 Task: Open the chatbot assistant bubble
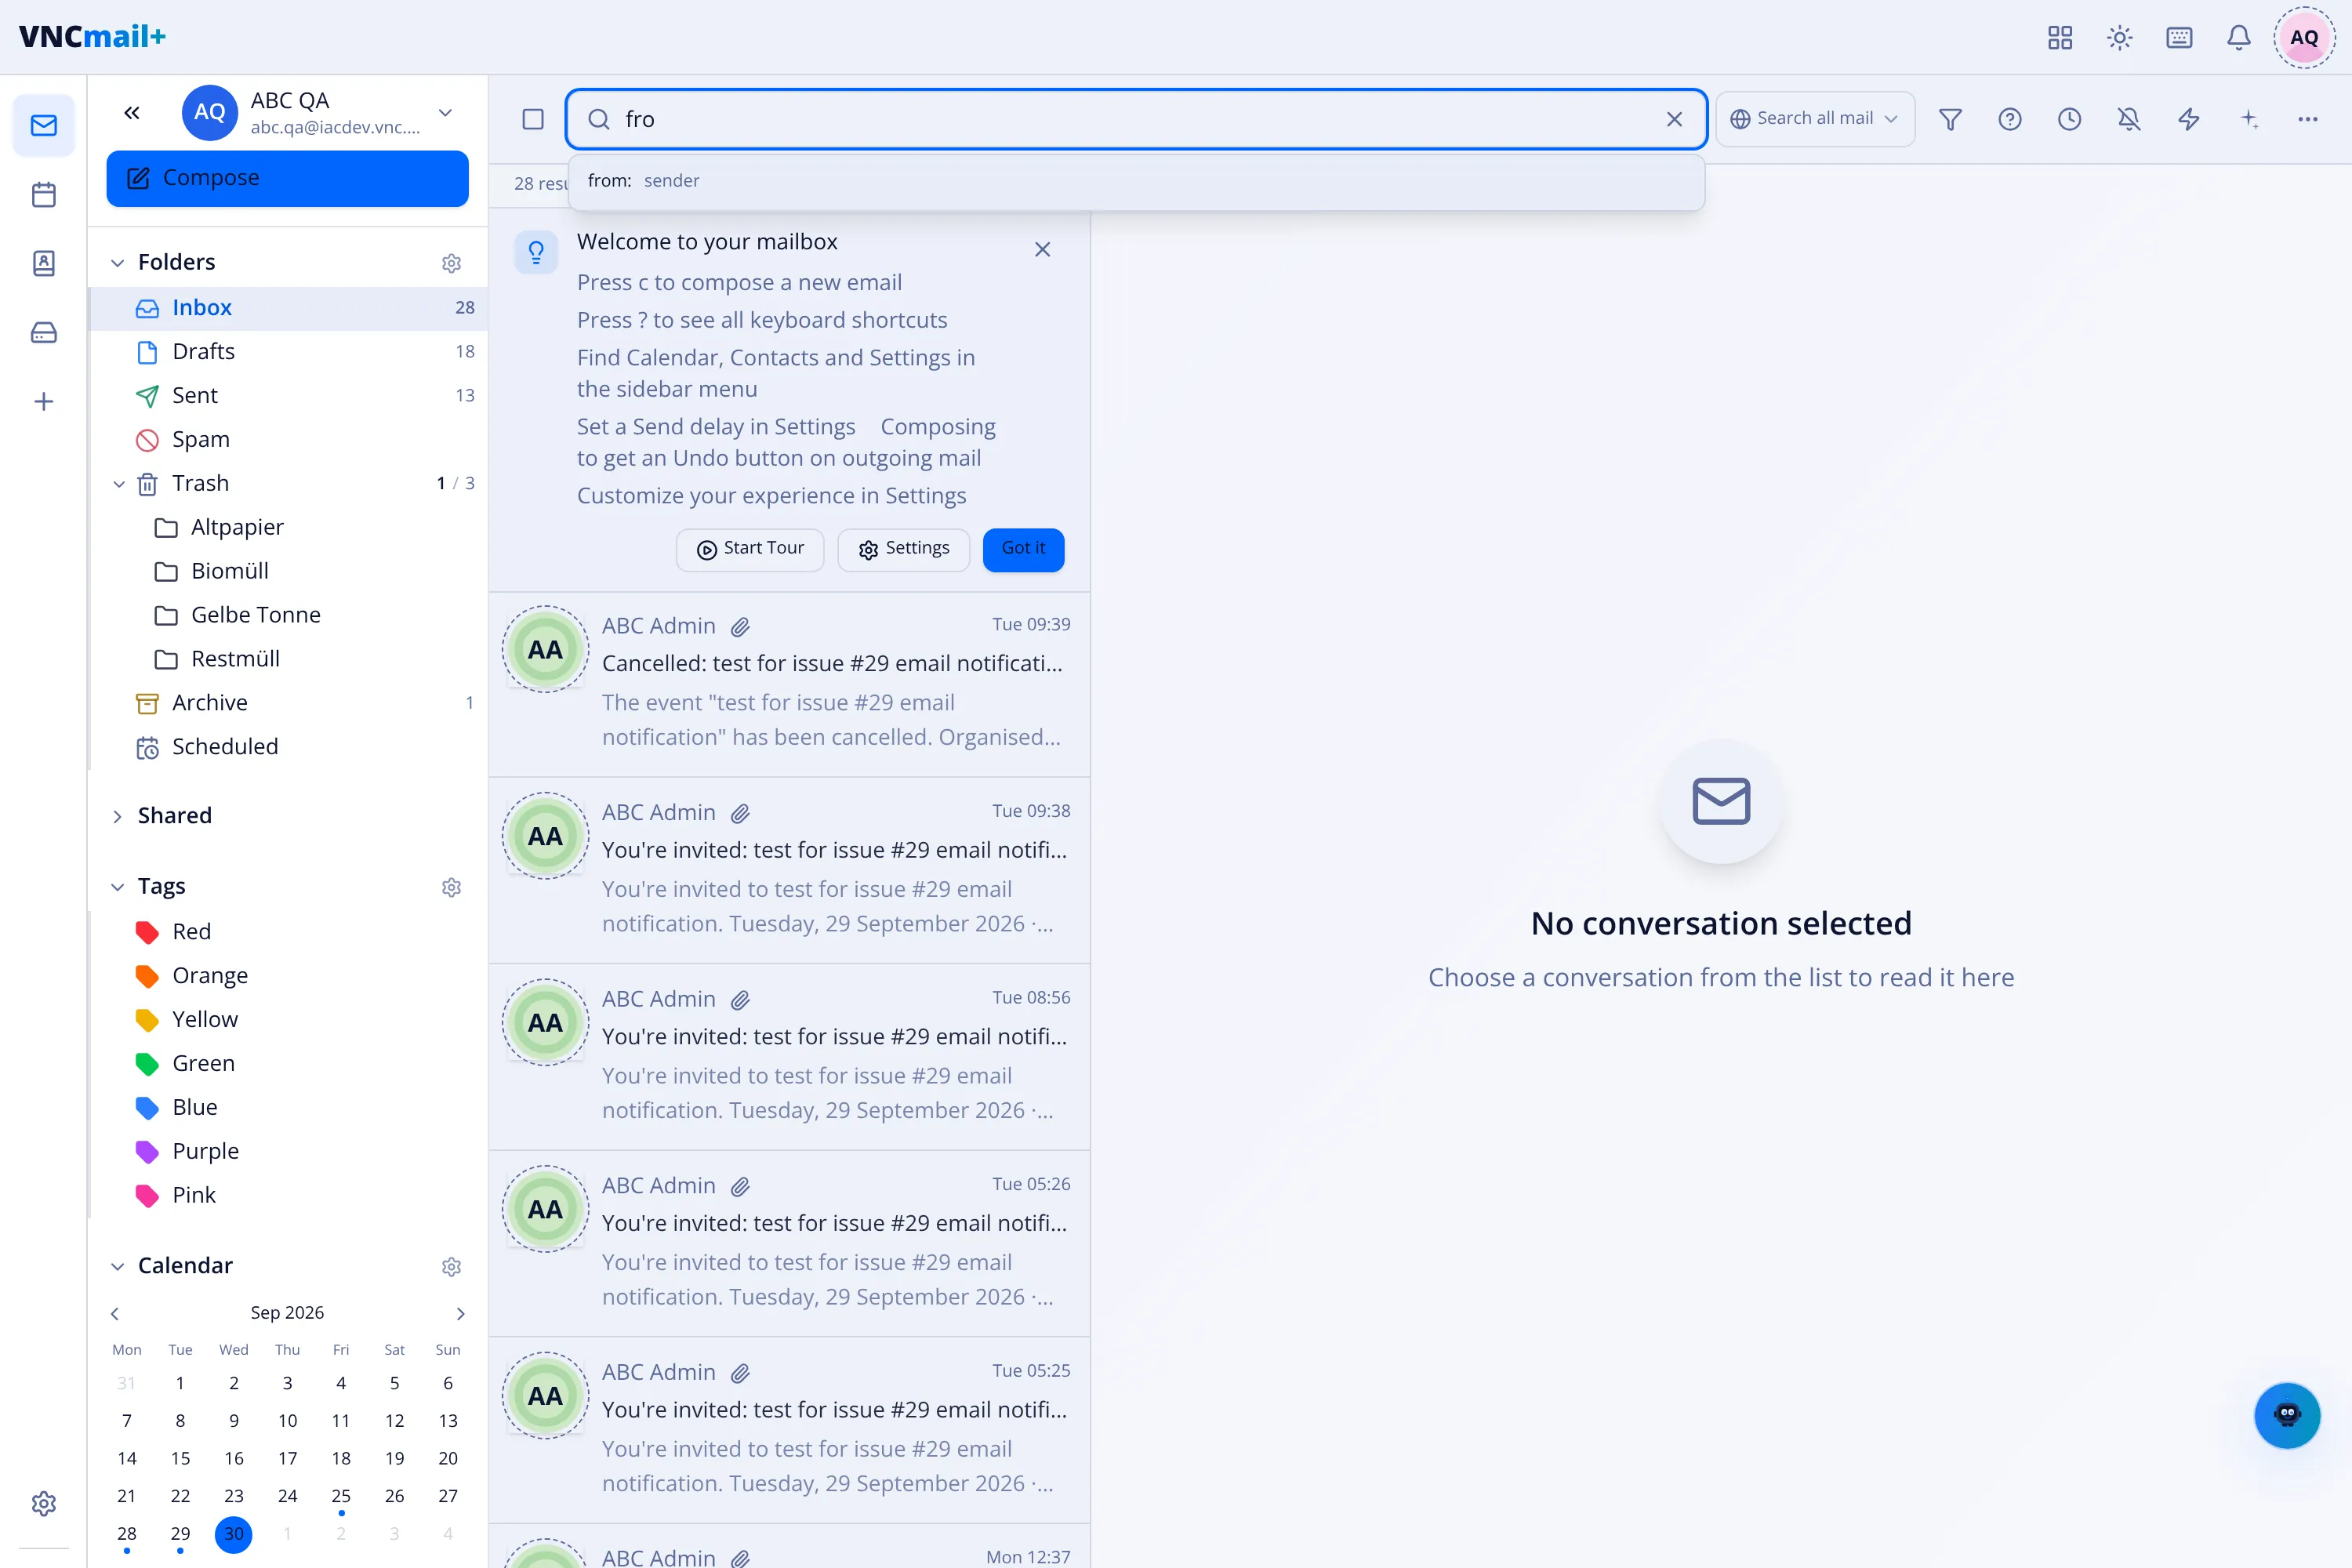(x=2287, y=1415)
